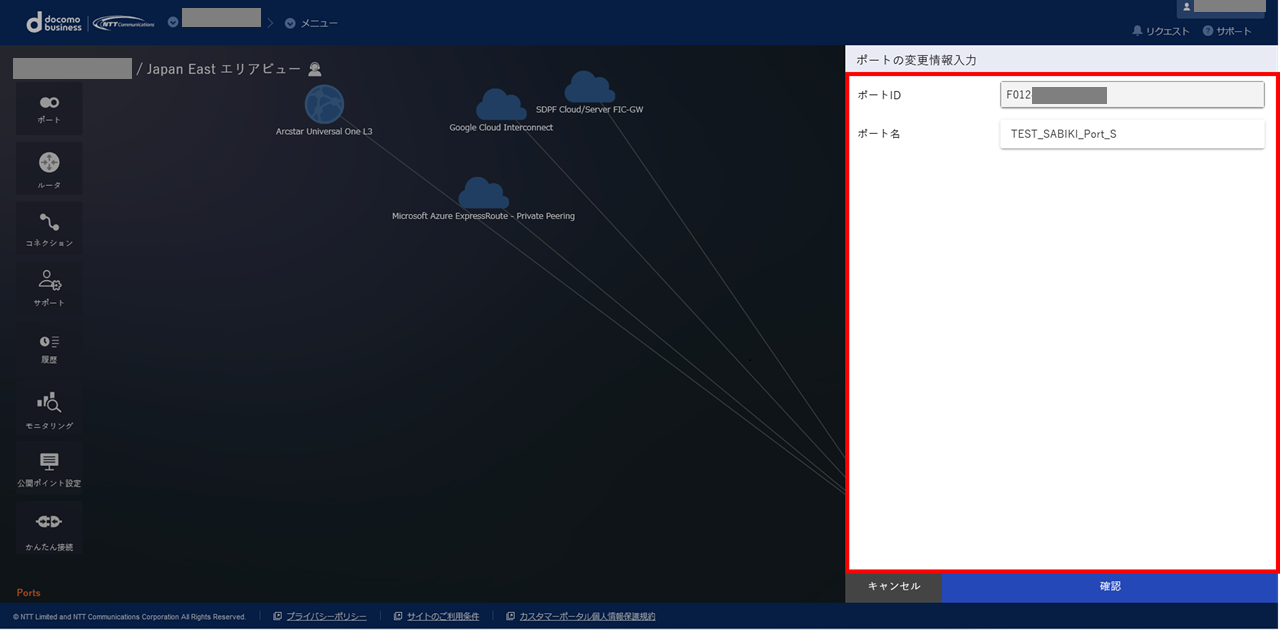Expand the メニュー dropdown in header

(312, 23)
